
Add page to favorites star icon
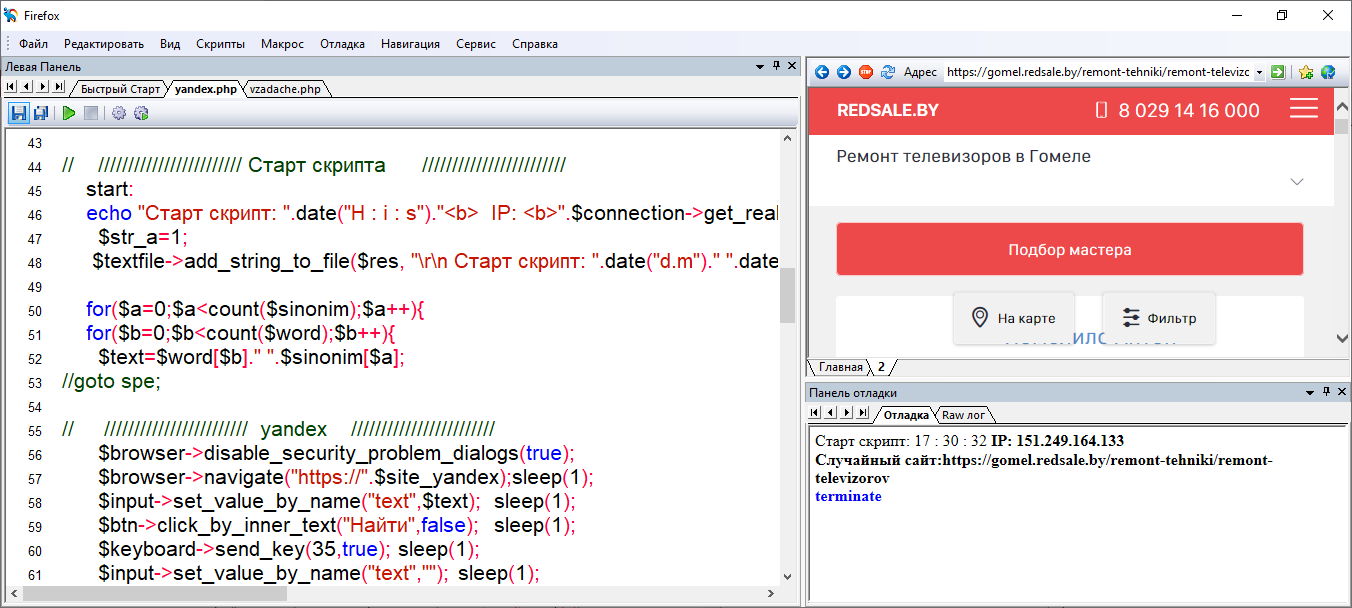coord(1306,72)
